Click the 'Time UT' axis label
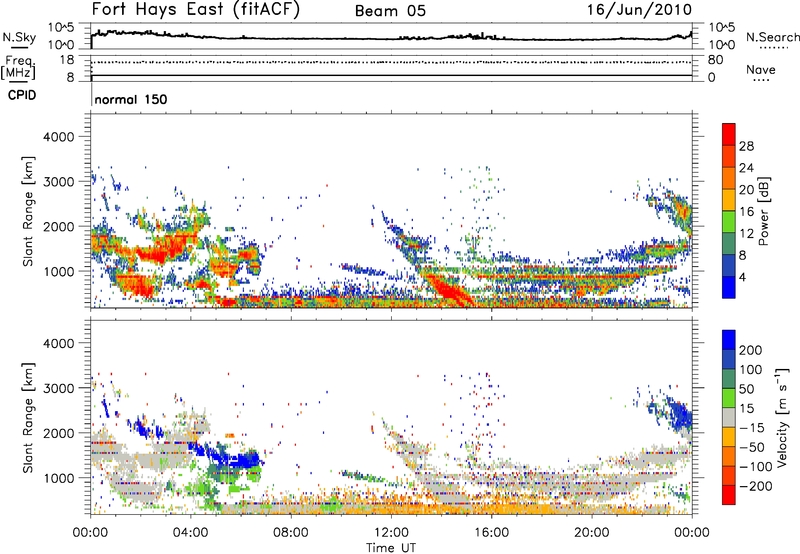 [x=391, y=547]
